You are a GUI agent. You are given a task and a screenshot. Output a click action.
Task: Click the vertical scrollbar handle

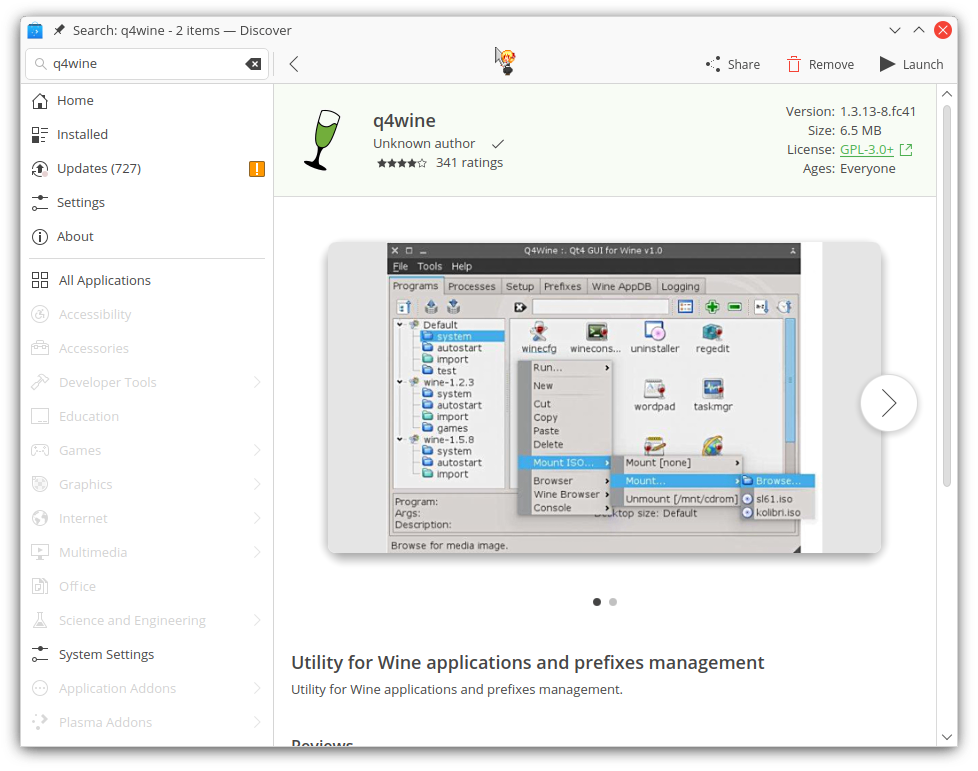click(x=947, y=296)
